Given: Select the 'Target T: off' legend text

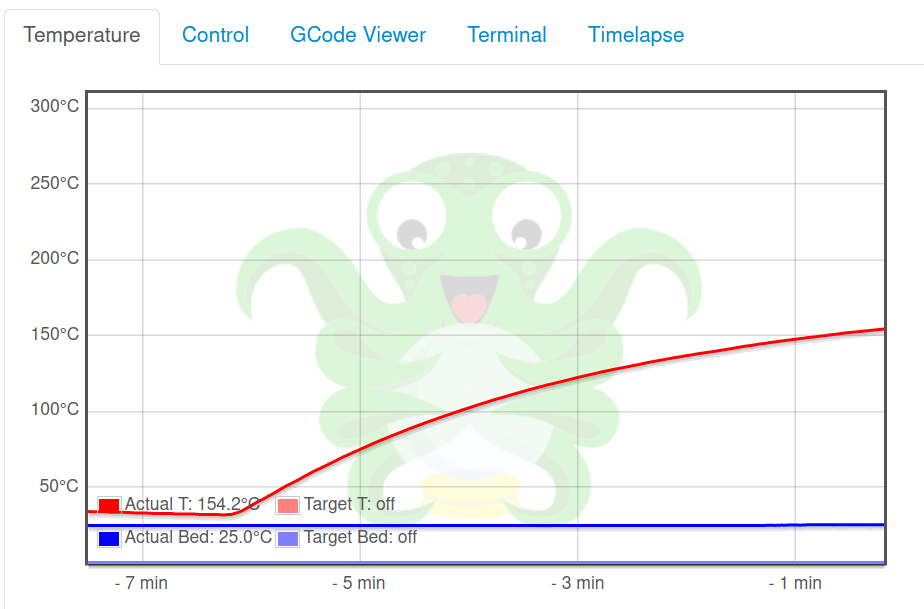Looking at the screenshot, I should 349,505.
